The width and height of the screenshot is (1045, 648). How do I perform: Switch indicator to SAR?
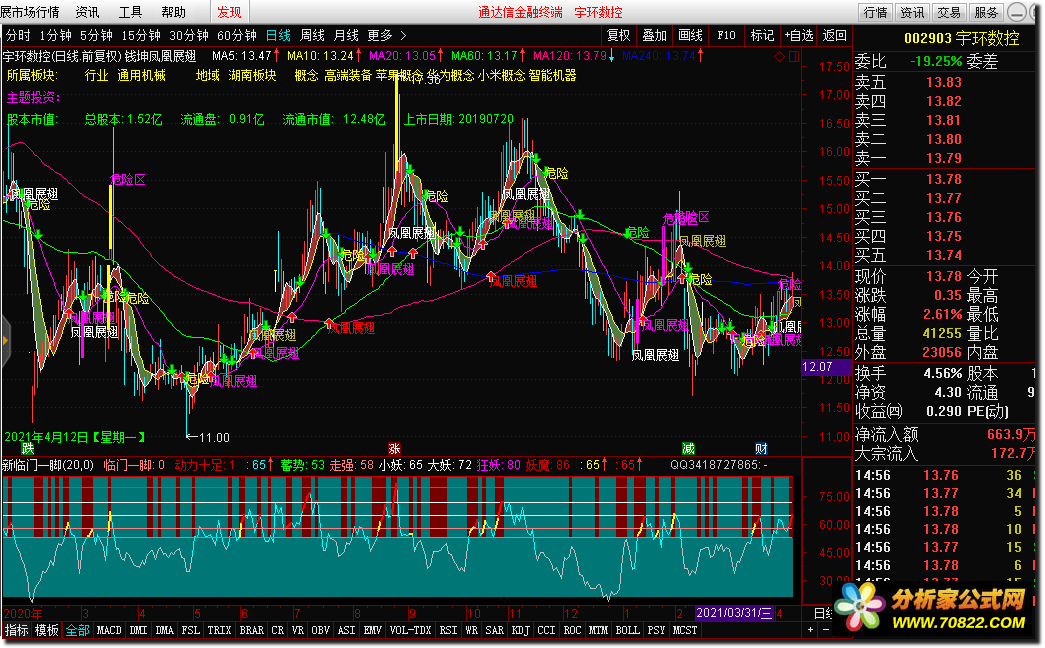pyautogui.click(x=495, y=630)
